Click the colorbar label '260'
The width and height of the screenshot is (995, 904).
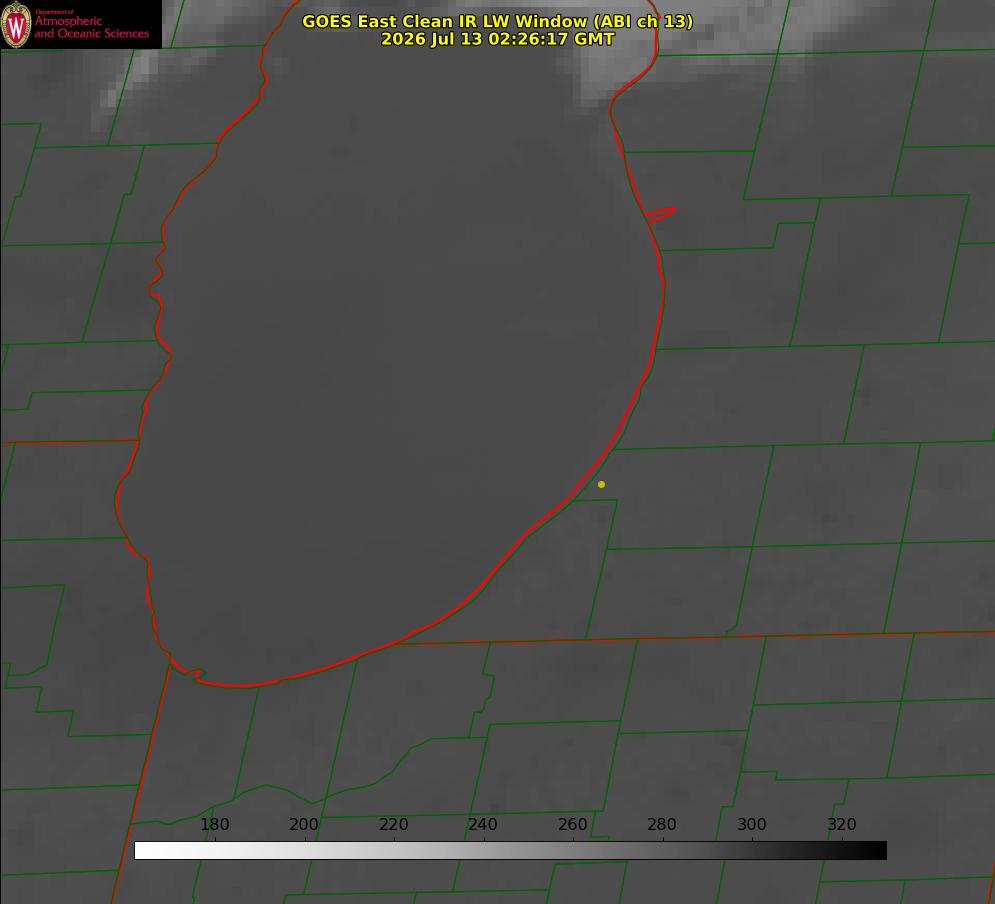coord(572,824)
